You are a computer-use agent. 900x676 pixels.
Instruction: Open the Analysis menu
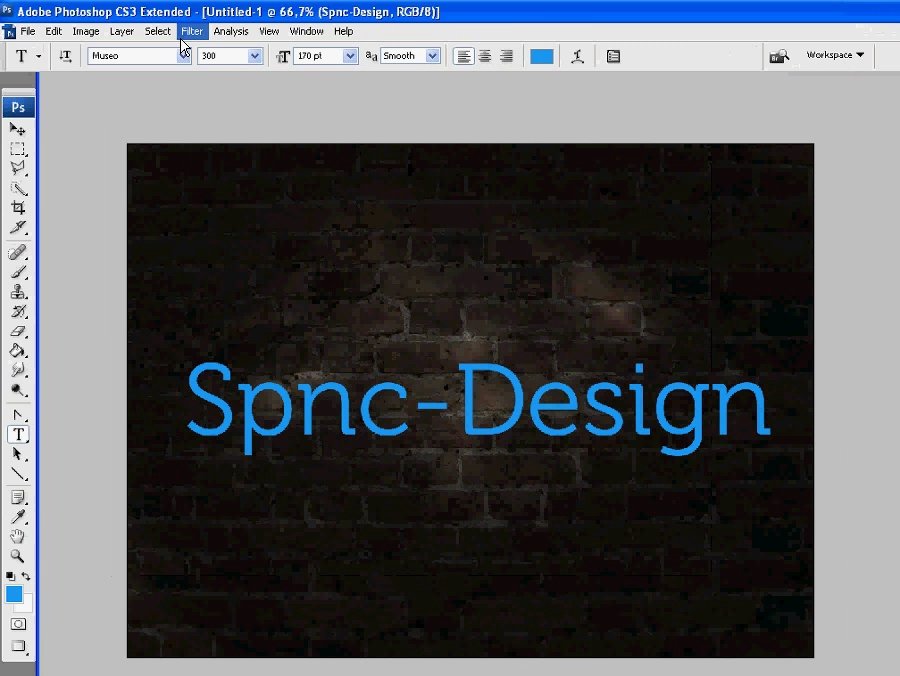tap(231, 32)
